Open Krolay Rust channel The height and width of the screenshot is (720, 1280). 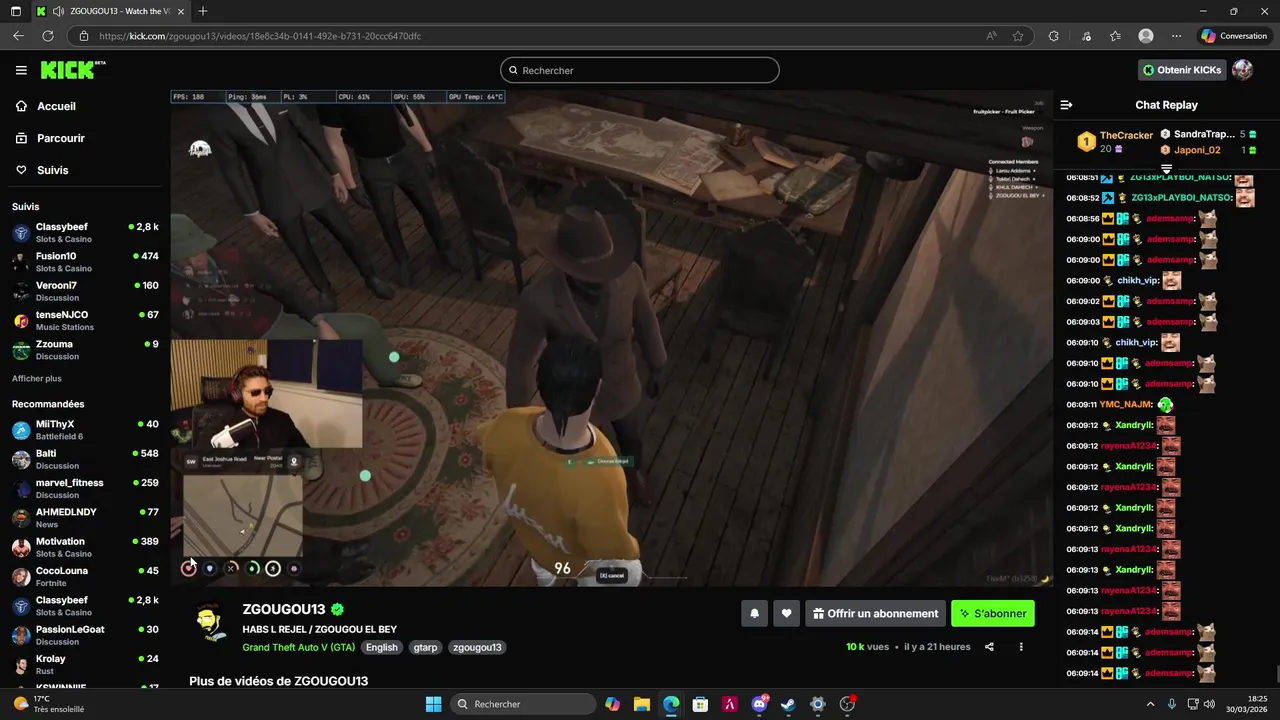click(85, 664)
